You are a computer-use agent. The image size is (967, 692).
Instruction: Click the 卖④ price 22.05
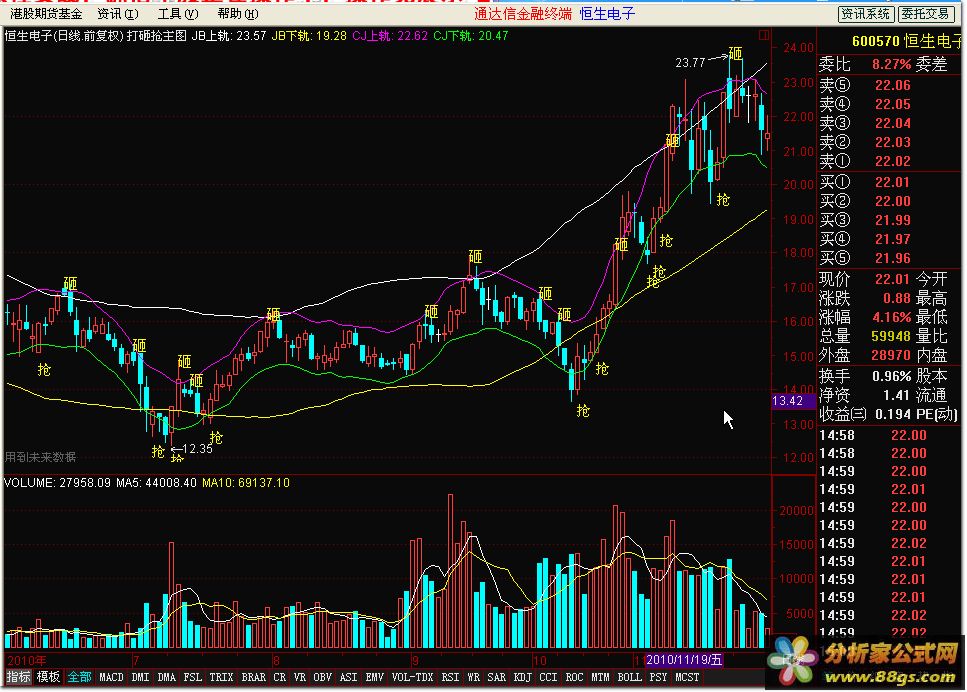click(892, 104)
